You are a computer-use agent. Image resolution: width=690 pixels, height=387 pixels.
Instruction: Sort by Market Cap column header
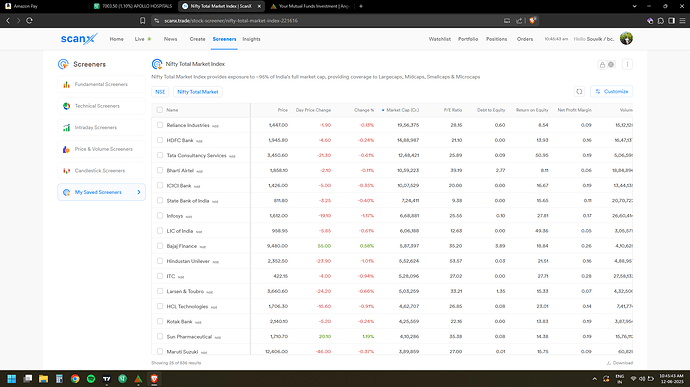[x=402, y=110]
